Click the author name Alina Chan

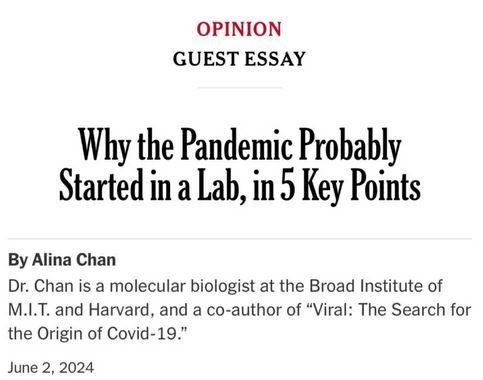click(x=74, y=260)
